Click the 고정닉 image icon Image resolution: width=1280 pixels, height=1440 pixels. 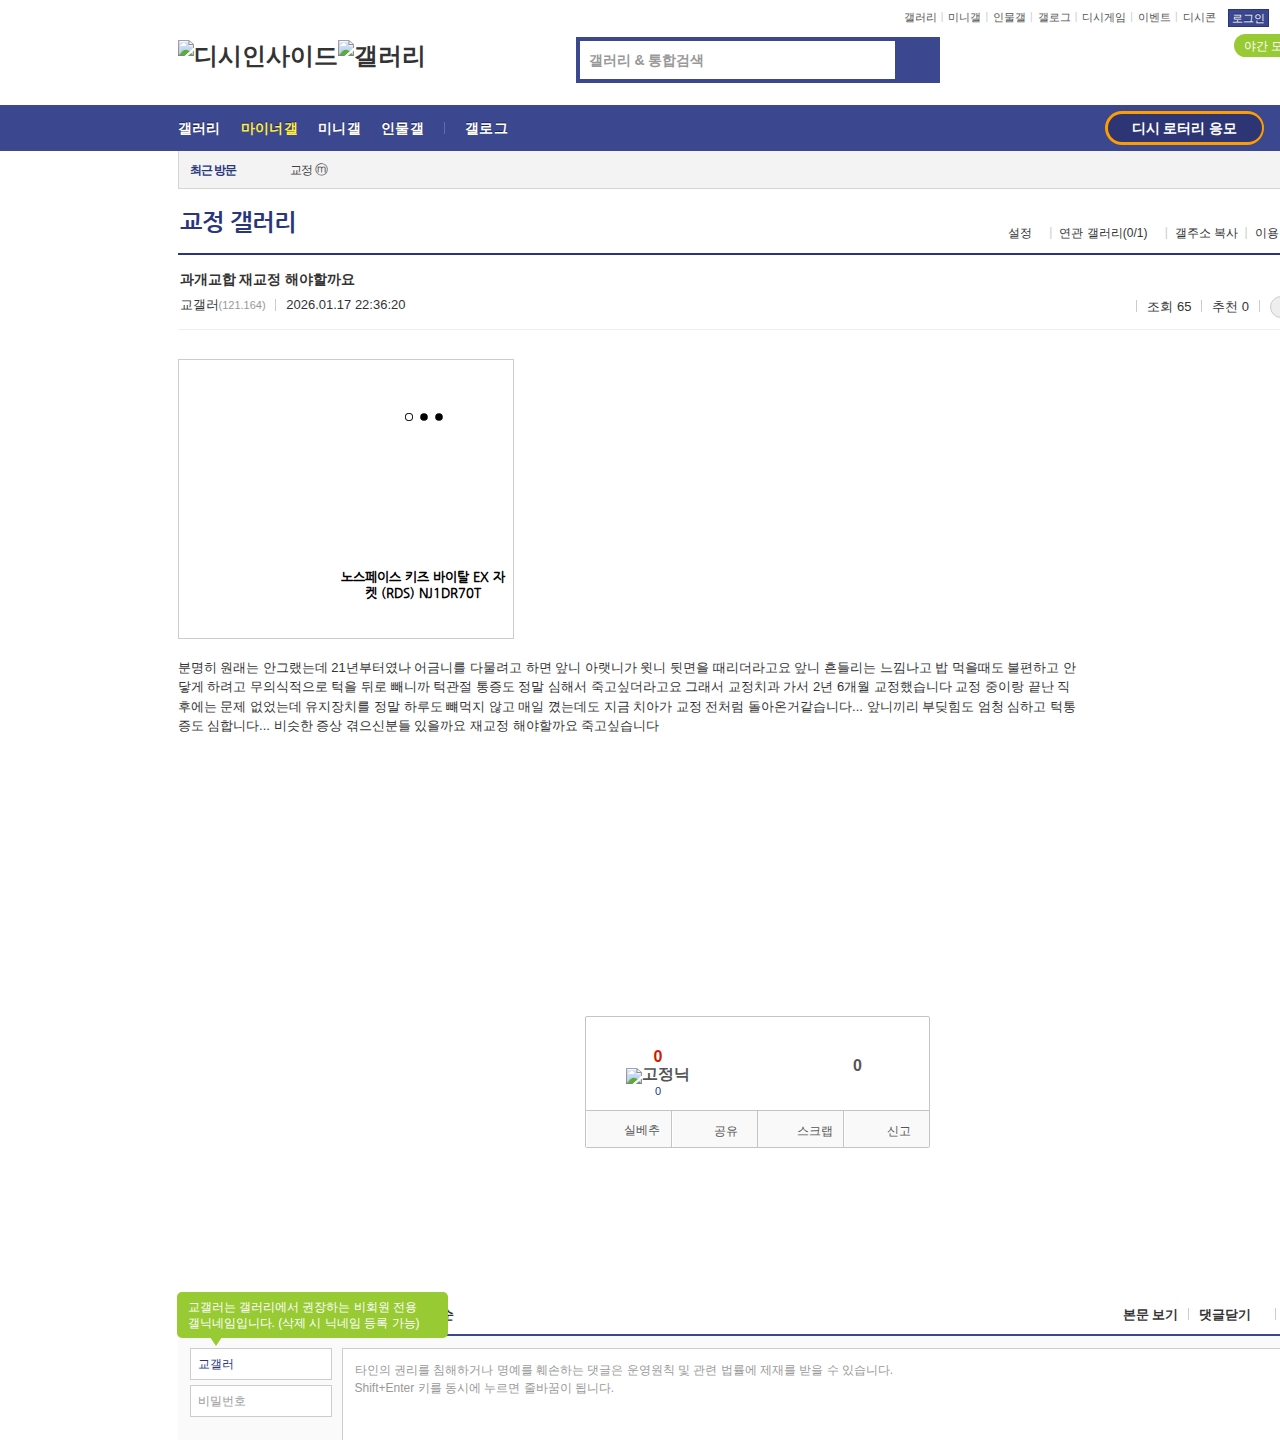657,1075
